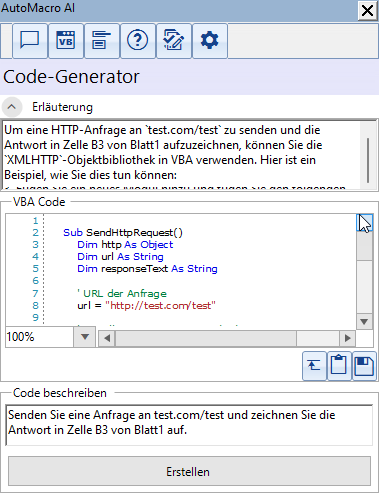This screenshot has width=379, height=494.
Task: Open the VB code generator icon
Action: [66, 41]
